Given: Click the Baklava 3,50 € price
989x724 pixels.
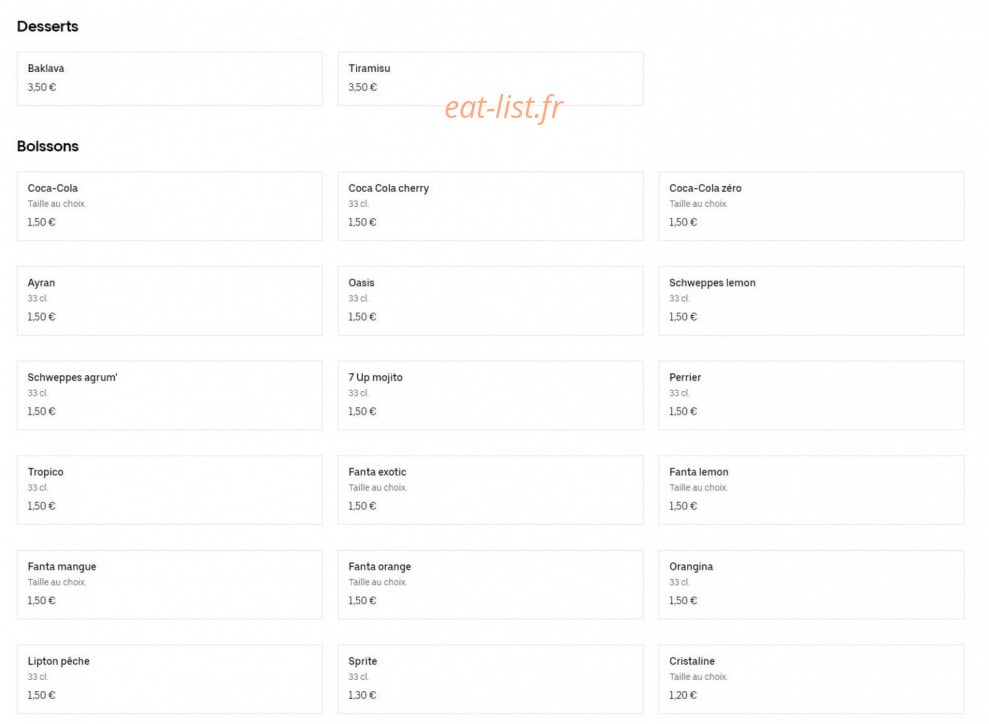Looking at the screenshot, I should (x=42, y=87).
